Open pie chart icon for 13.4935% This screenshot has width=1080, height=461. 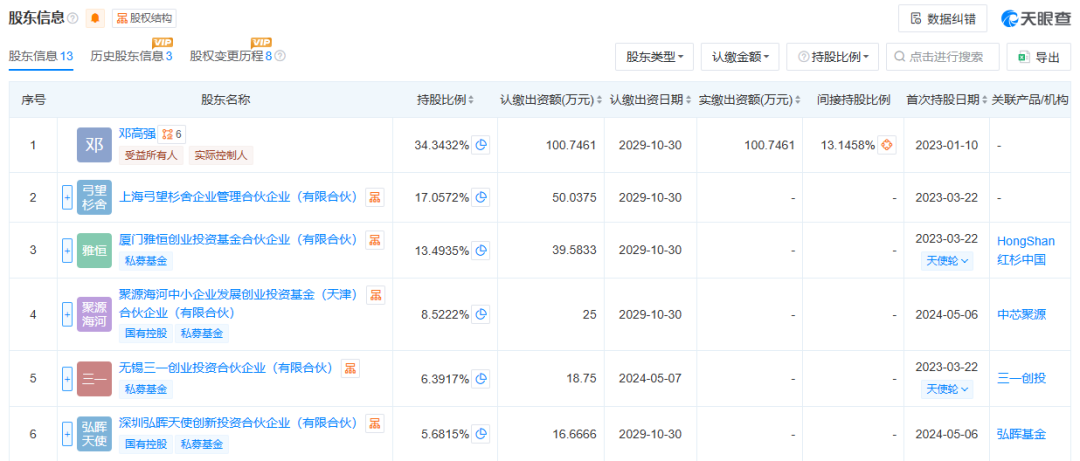(x=481, y=250)
